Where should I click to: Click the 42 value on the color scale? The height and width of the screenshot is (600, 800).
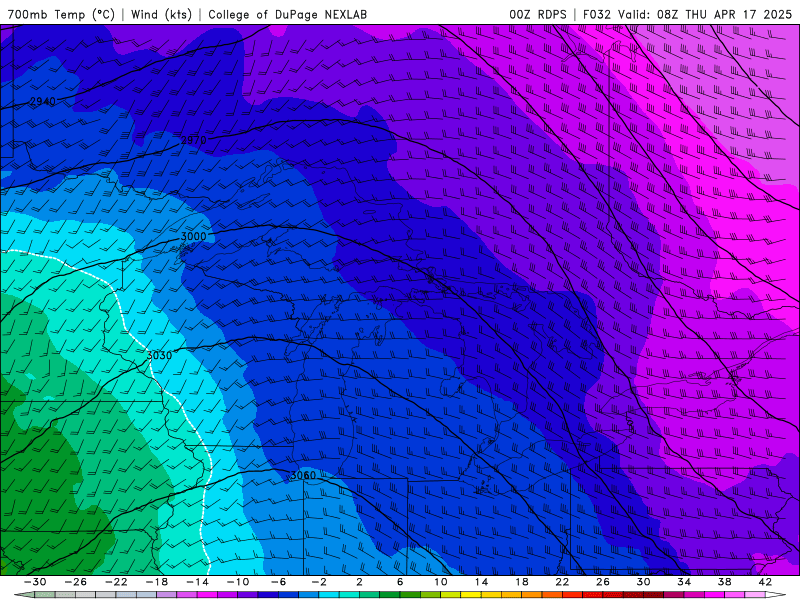coord(765,582)
